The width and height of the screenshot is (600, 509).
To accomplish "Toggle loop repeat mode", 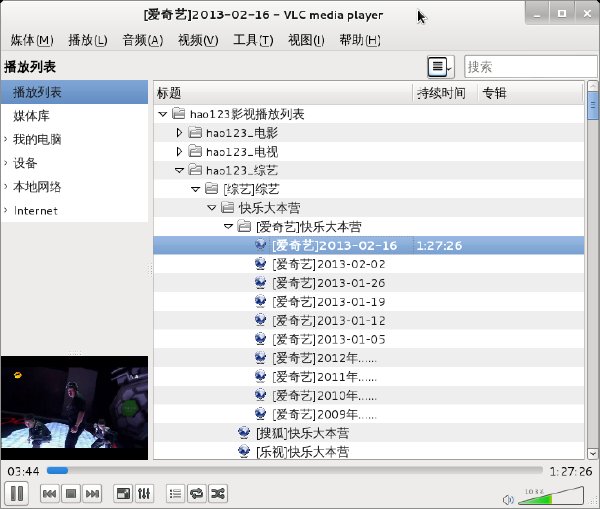I will click(x=197, y=494).
